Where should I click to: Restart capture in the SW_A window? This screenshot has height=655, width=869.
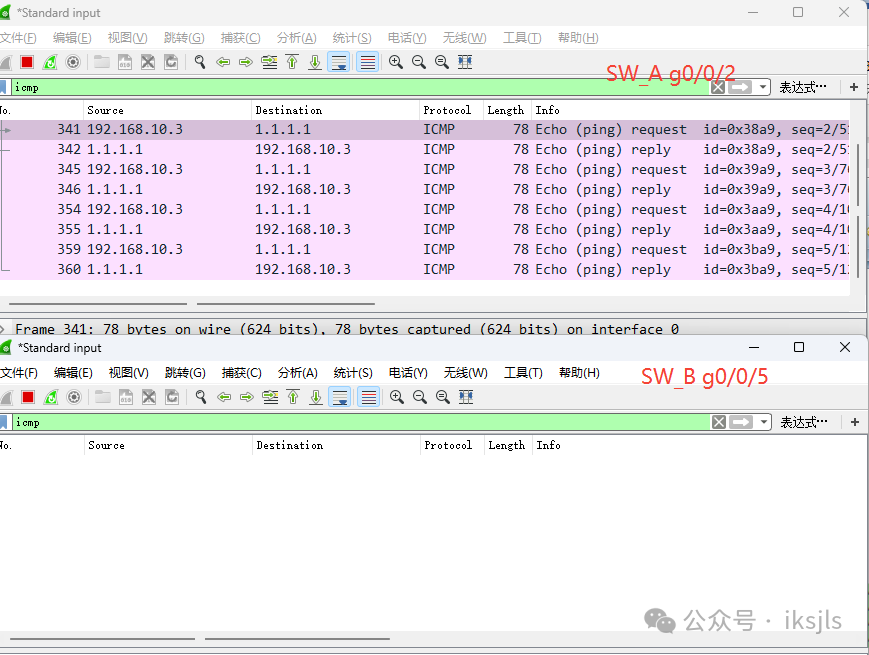[x=49, y=62]
